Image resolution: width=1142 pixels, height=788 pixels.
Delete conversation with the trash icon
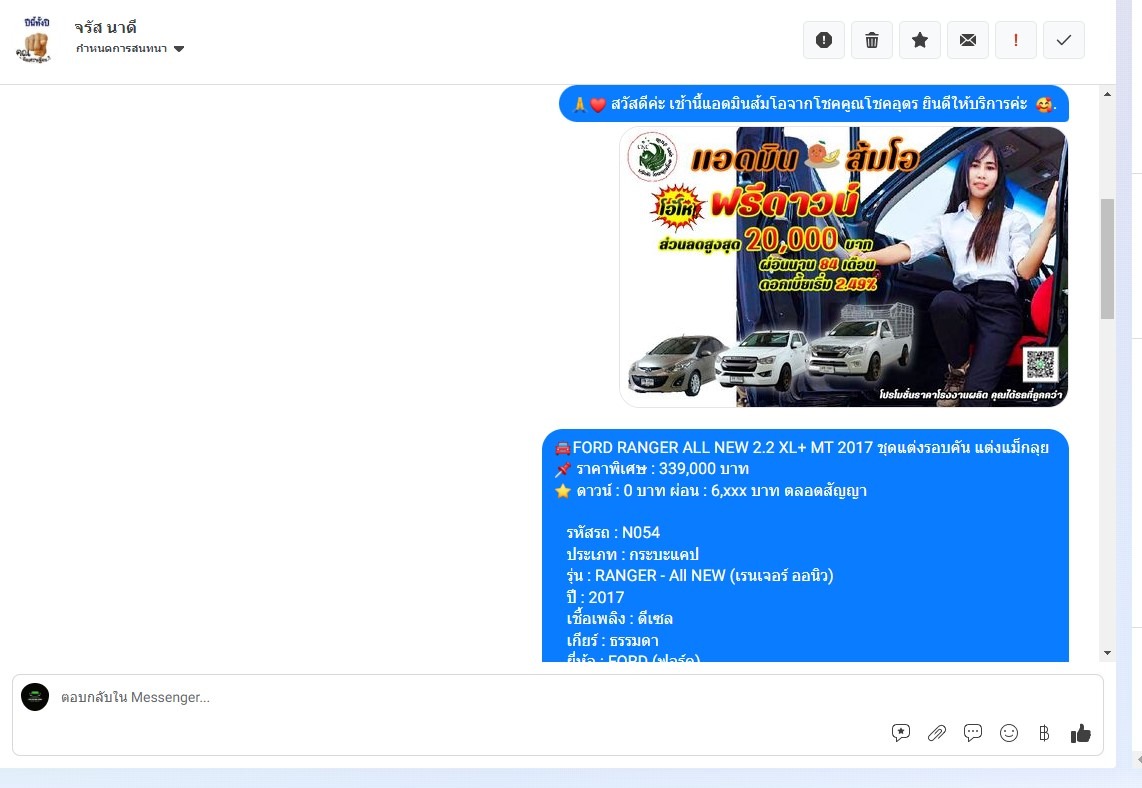(x=872, y=40)
